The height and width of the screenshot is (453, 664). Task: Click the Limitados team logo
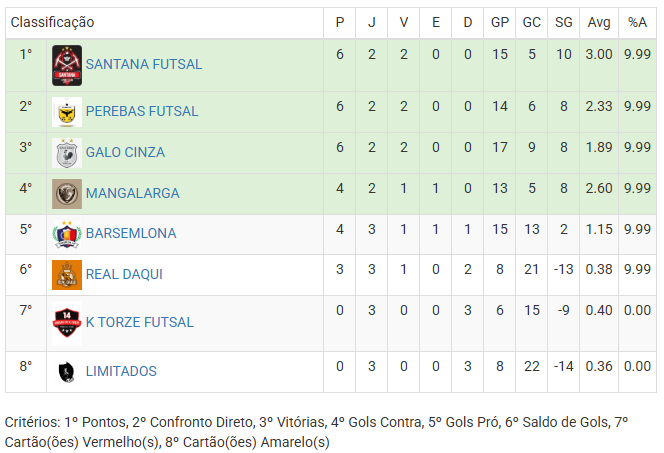click(x=67, y=372)
